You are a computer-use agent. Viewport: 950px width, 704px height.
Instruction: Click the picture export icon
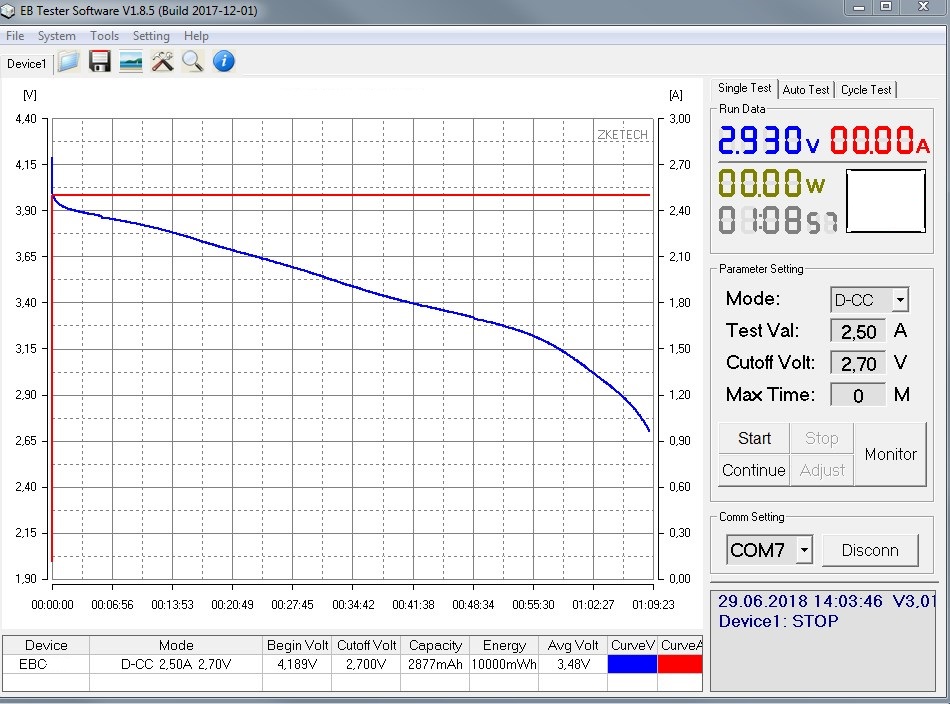coord(131,62)
